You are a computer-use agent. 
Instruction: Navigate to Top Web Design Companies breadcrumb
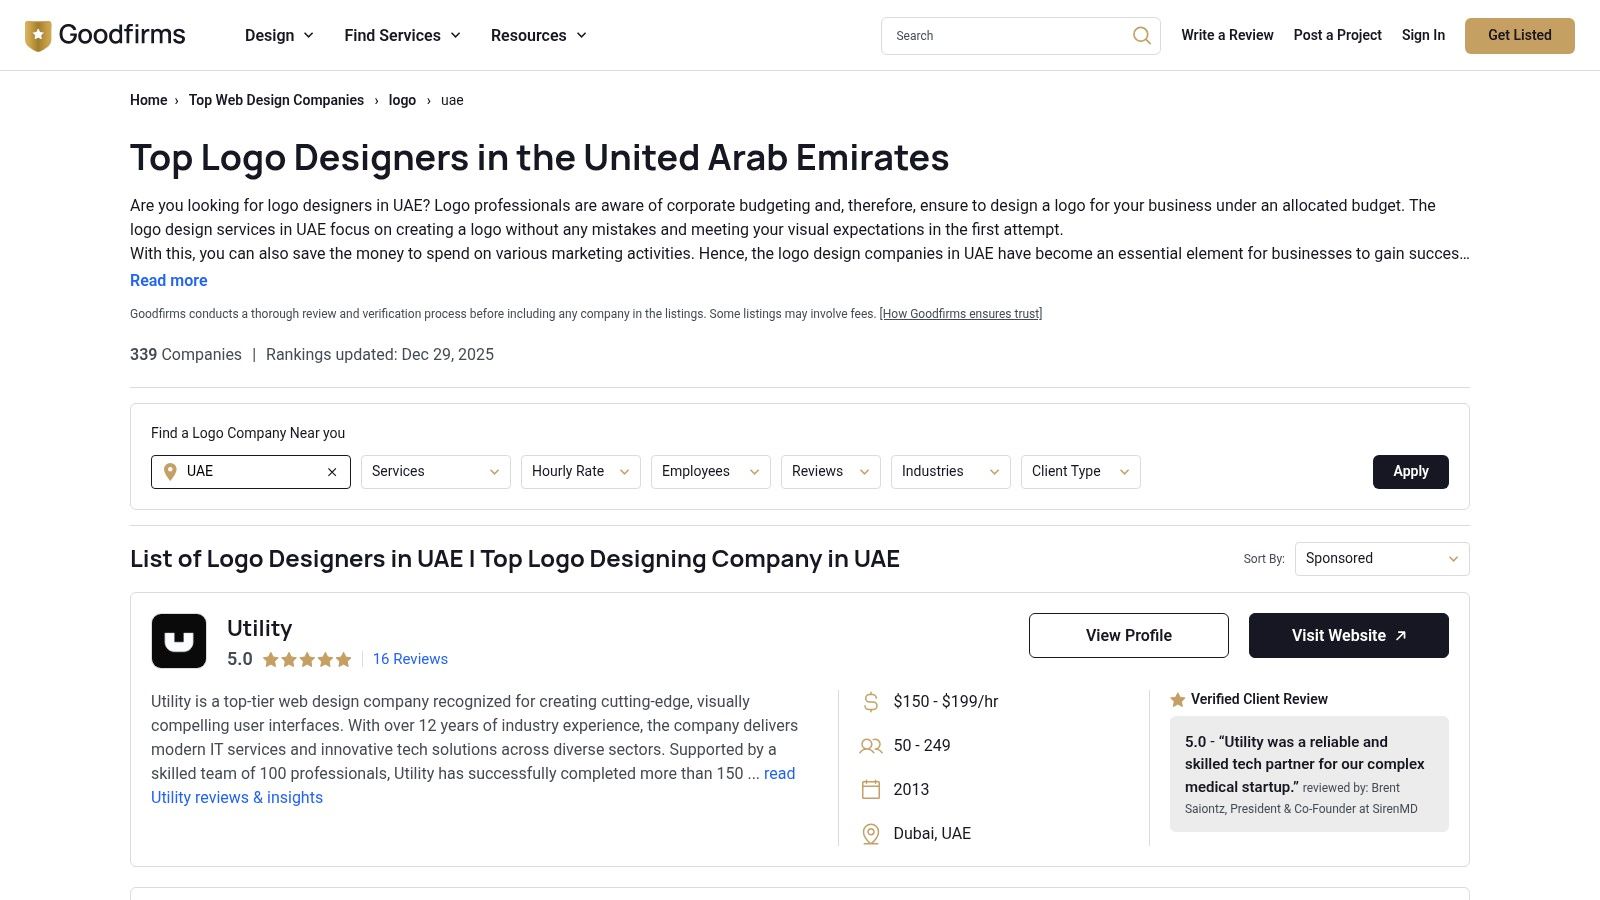[276, 100]
